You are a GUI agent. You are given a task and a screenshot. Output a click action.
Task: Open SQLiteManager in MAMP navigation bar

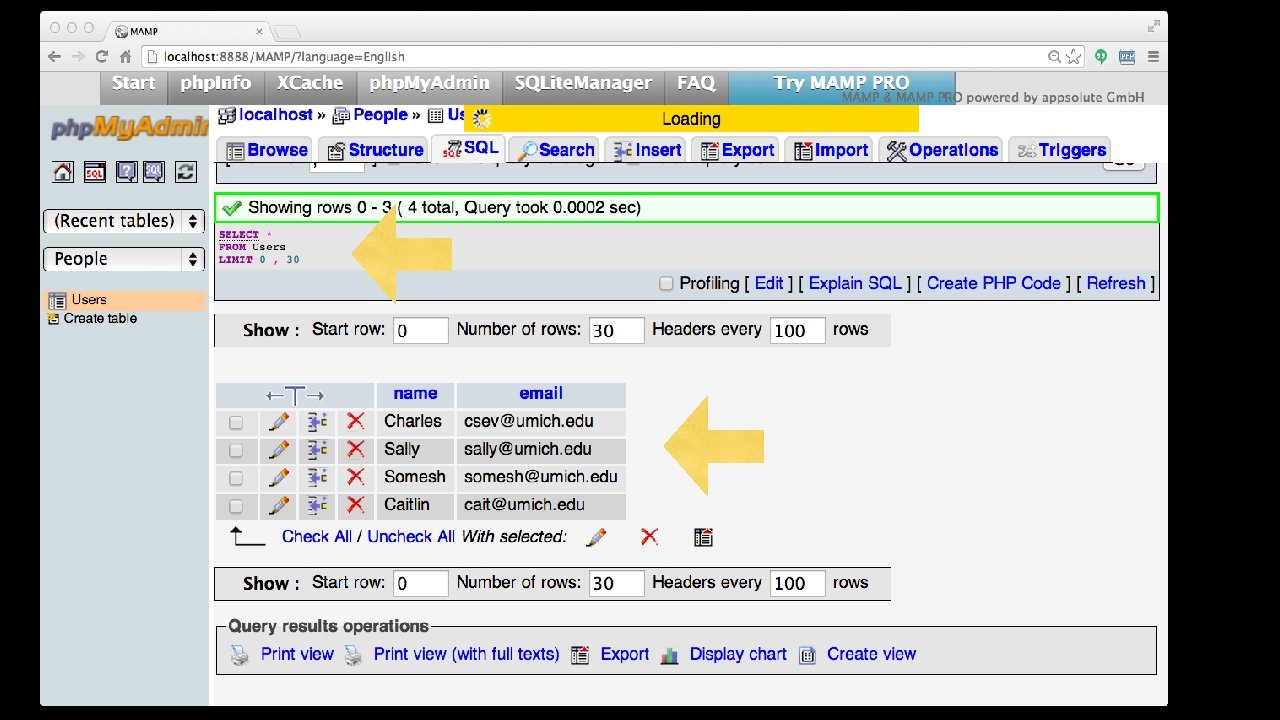583,84
